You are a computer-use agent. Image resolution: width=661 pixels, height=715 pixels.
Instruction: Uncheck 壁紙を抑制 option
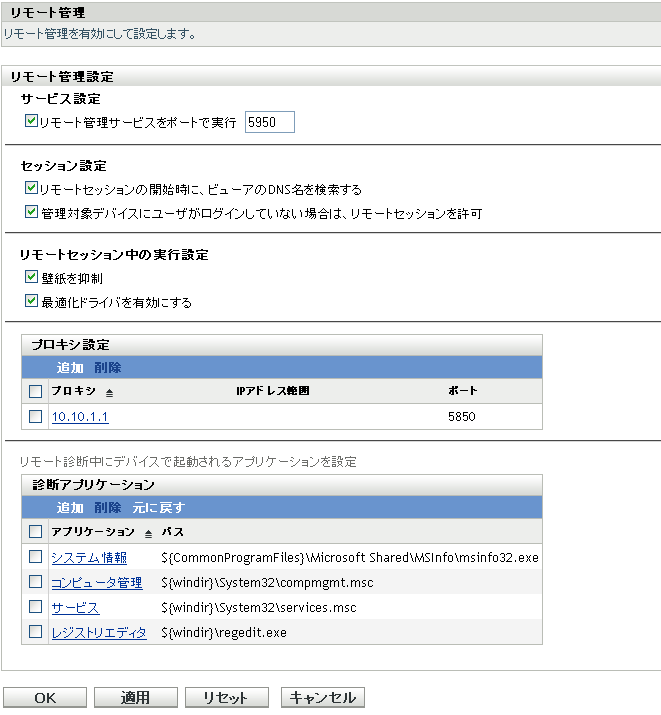click(31, 277)
